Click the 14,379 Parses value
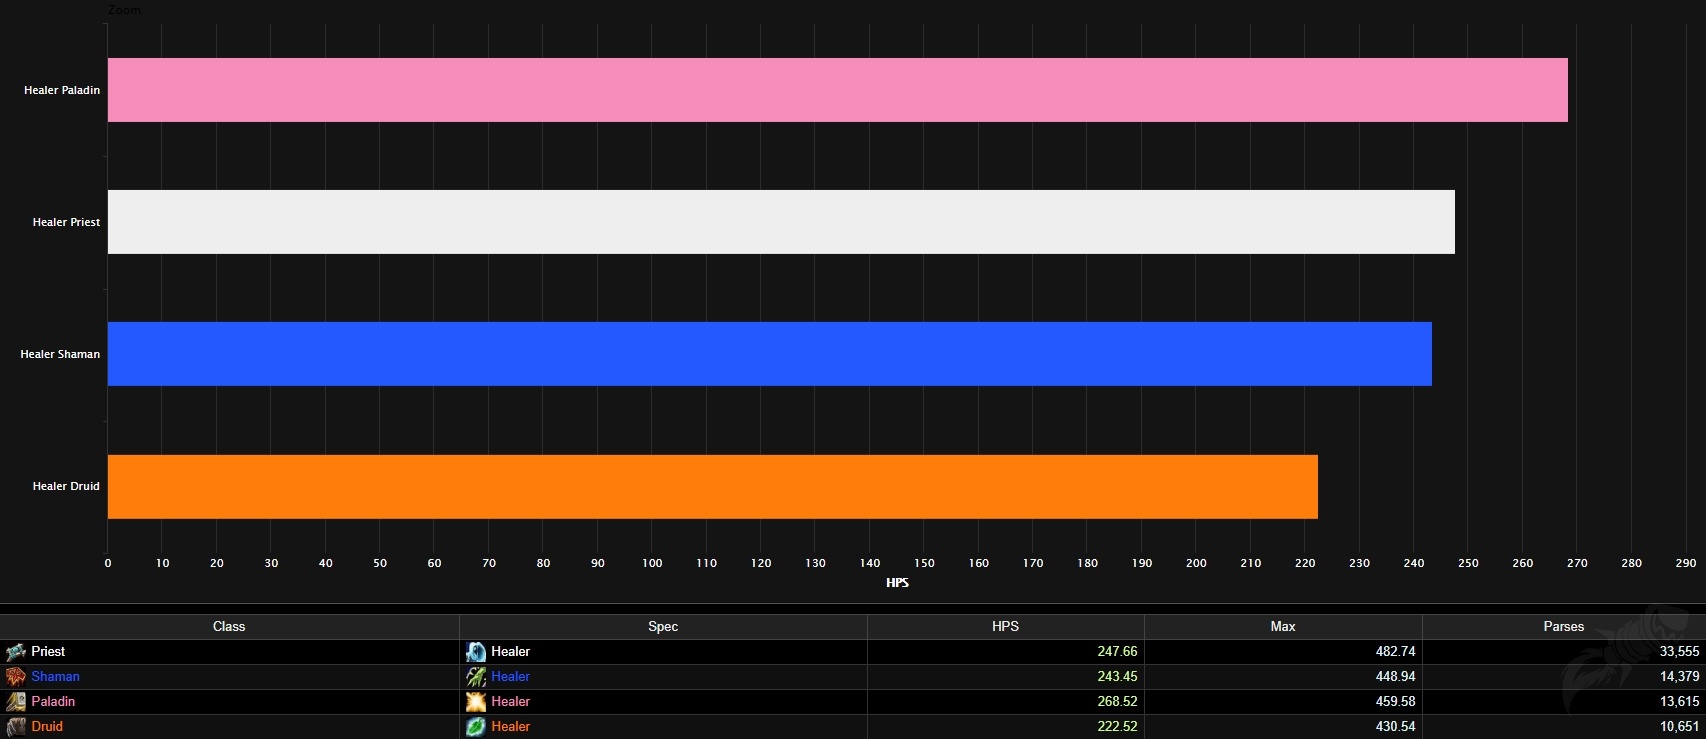Screen dimensions: 1706x739 [x=1679, y=677]
